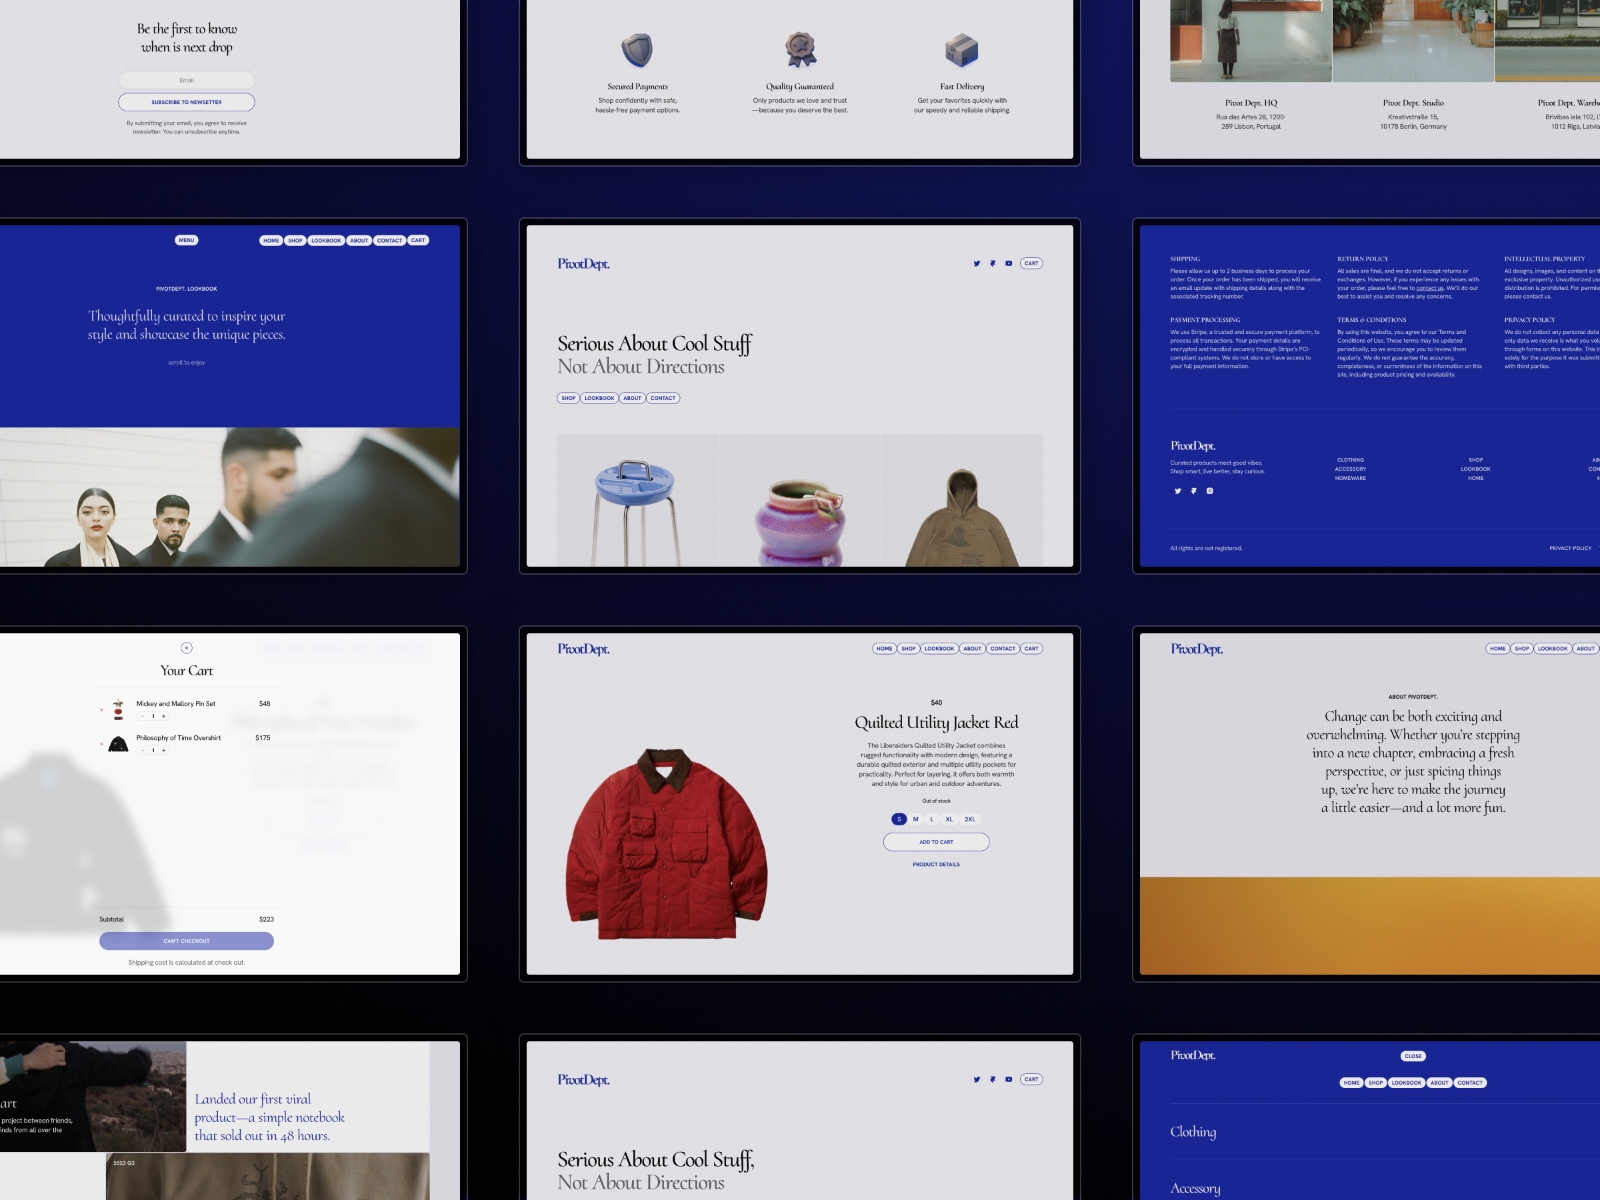Open the MENU pill on the lookbook page
Screen dimensions: 1600x1200
point(186,240)
